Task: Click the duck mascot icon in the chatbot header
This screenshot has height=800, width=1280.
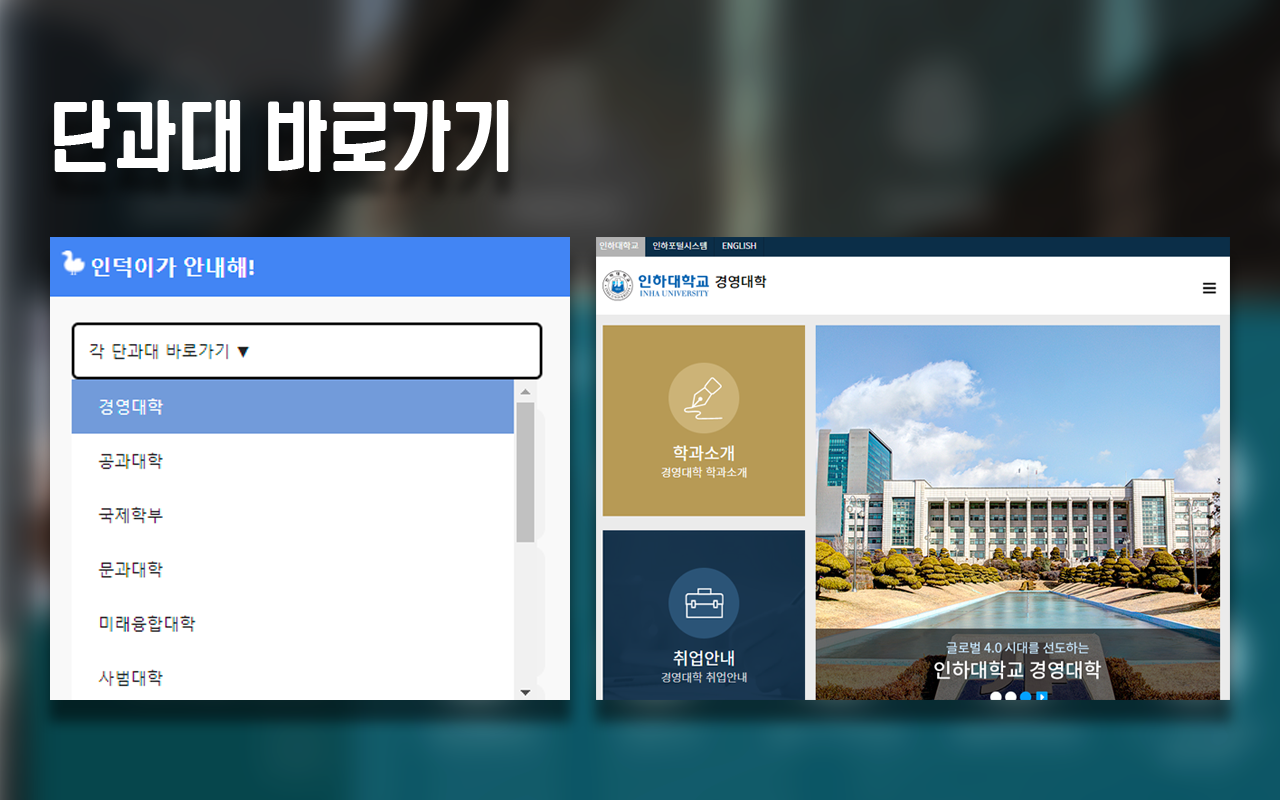Action: pyautogui.click(x=74, y=266)
